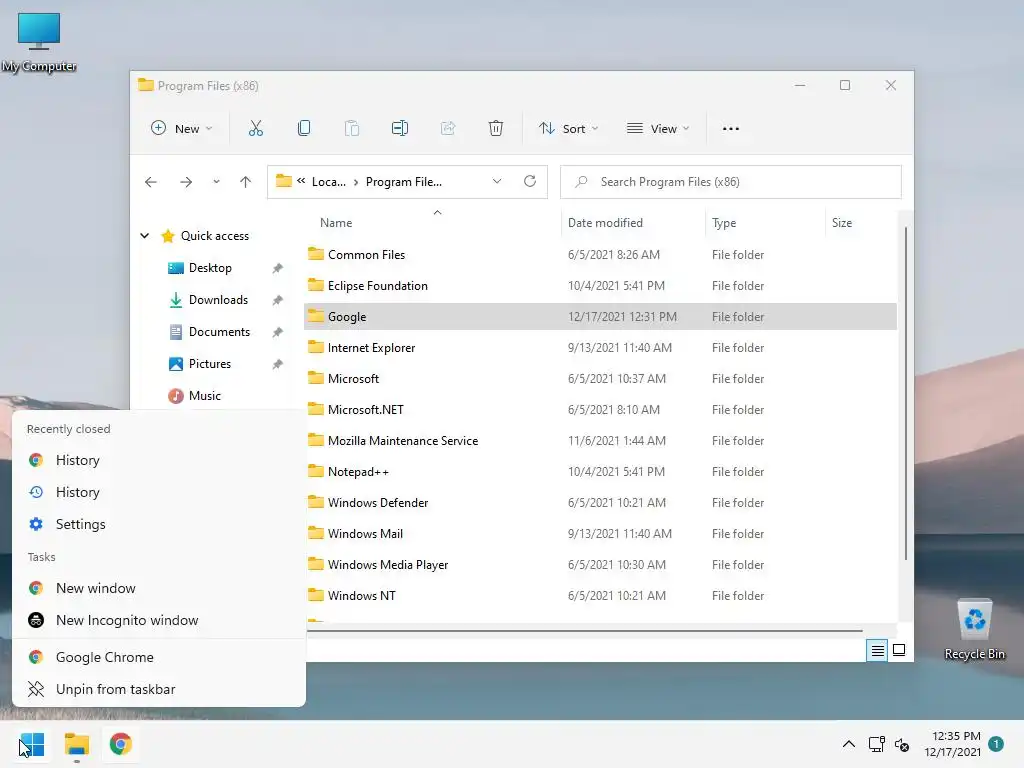
Task: Open second History entry with clock icon
Action: [x=159, y=492]
